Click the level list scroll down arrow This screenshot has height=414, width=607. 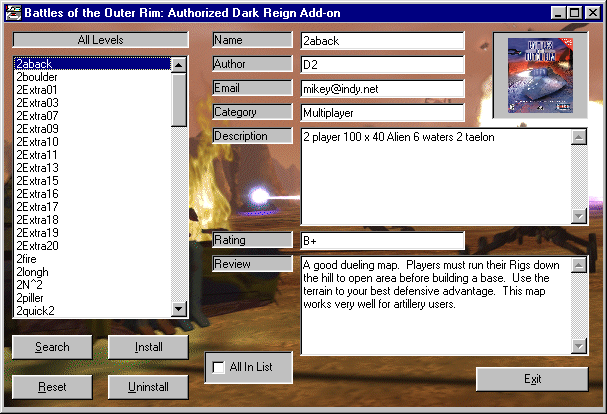pyautogui.click(x=178, y=309)
